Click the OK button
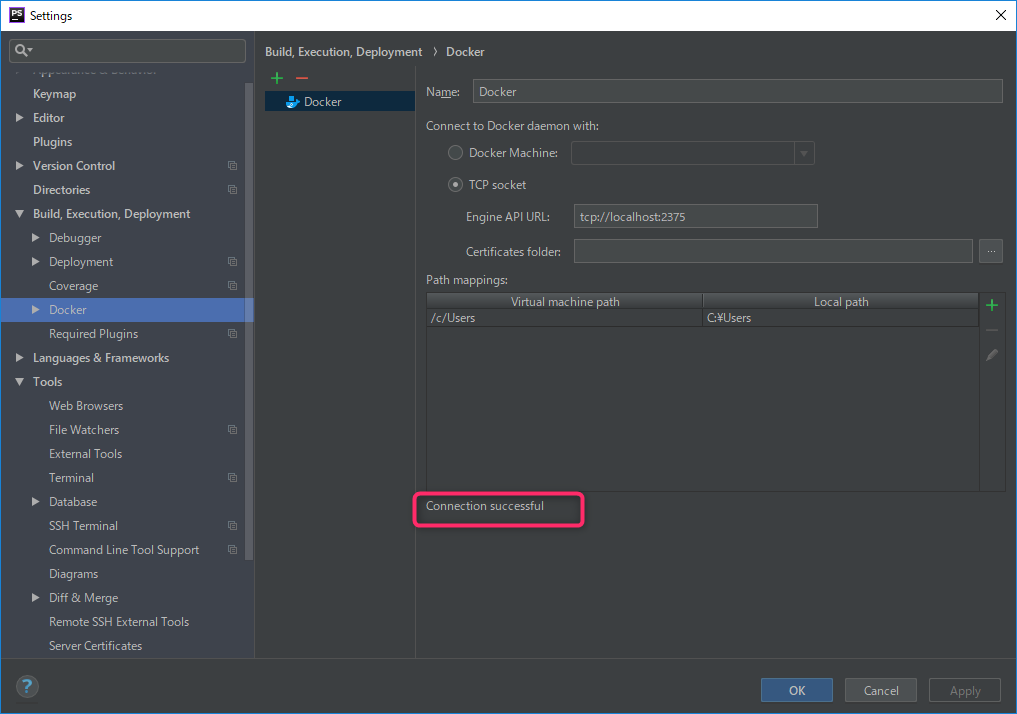 pyautogui.click(x=796, y=690)
